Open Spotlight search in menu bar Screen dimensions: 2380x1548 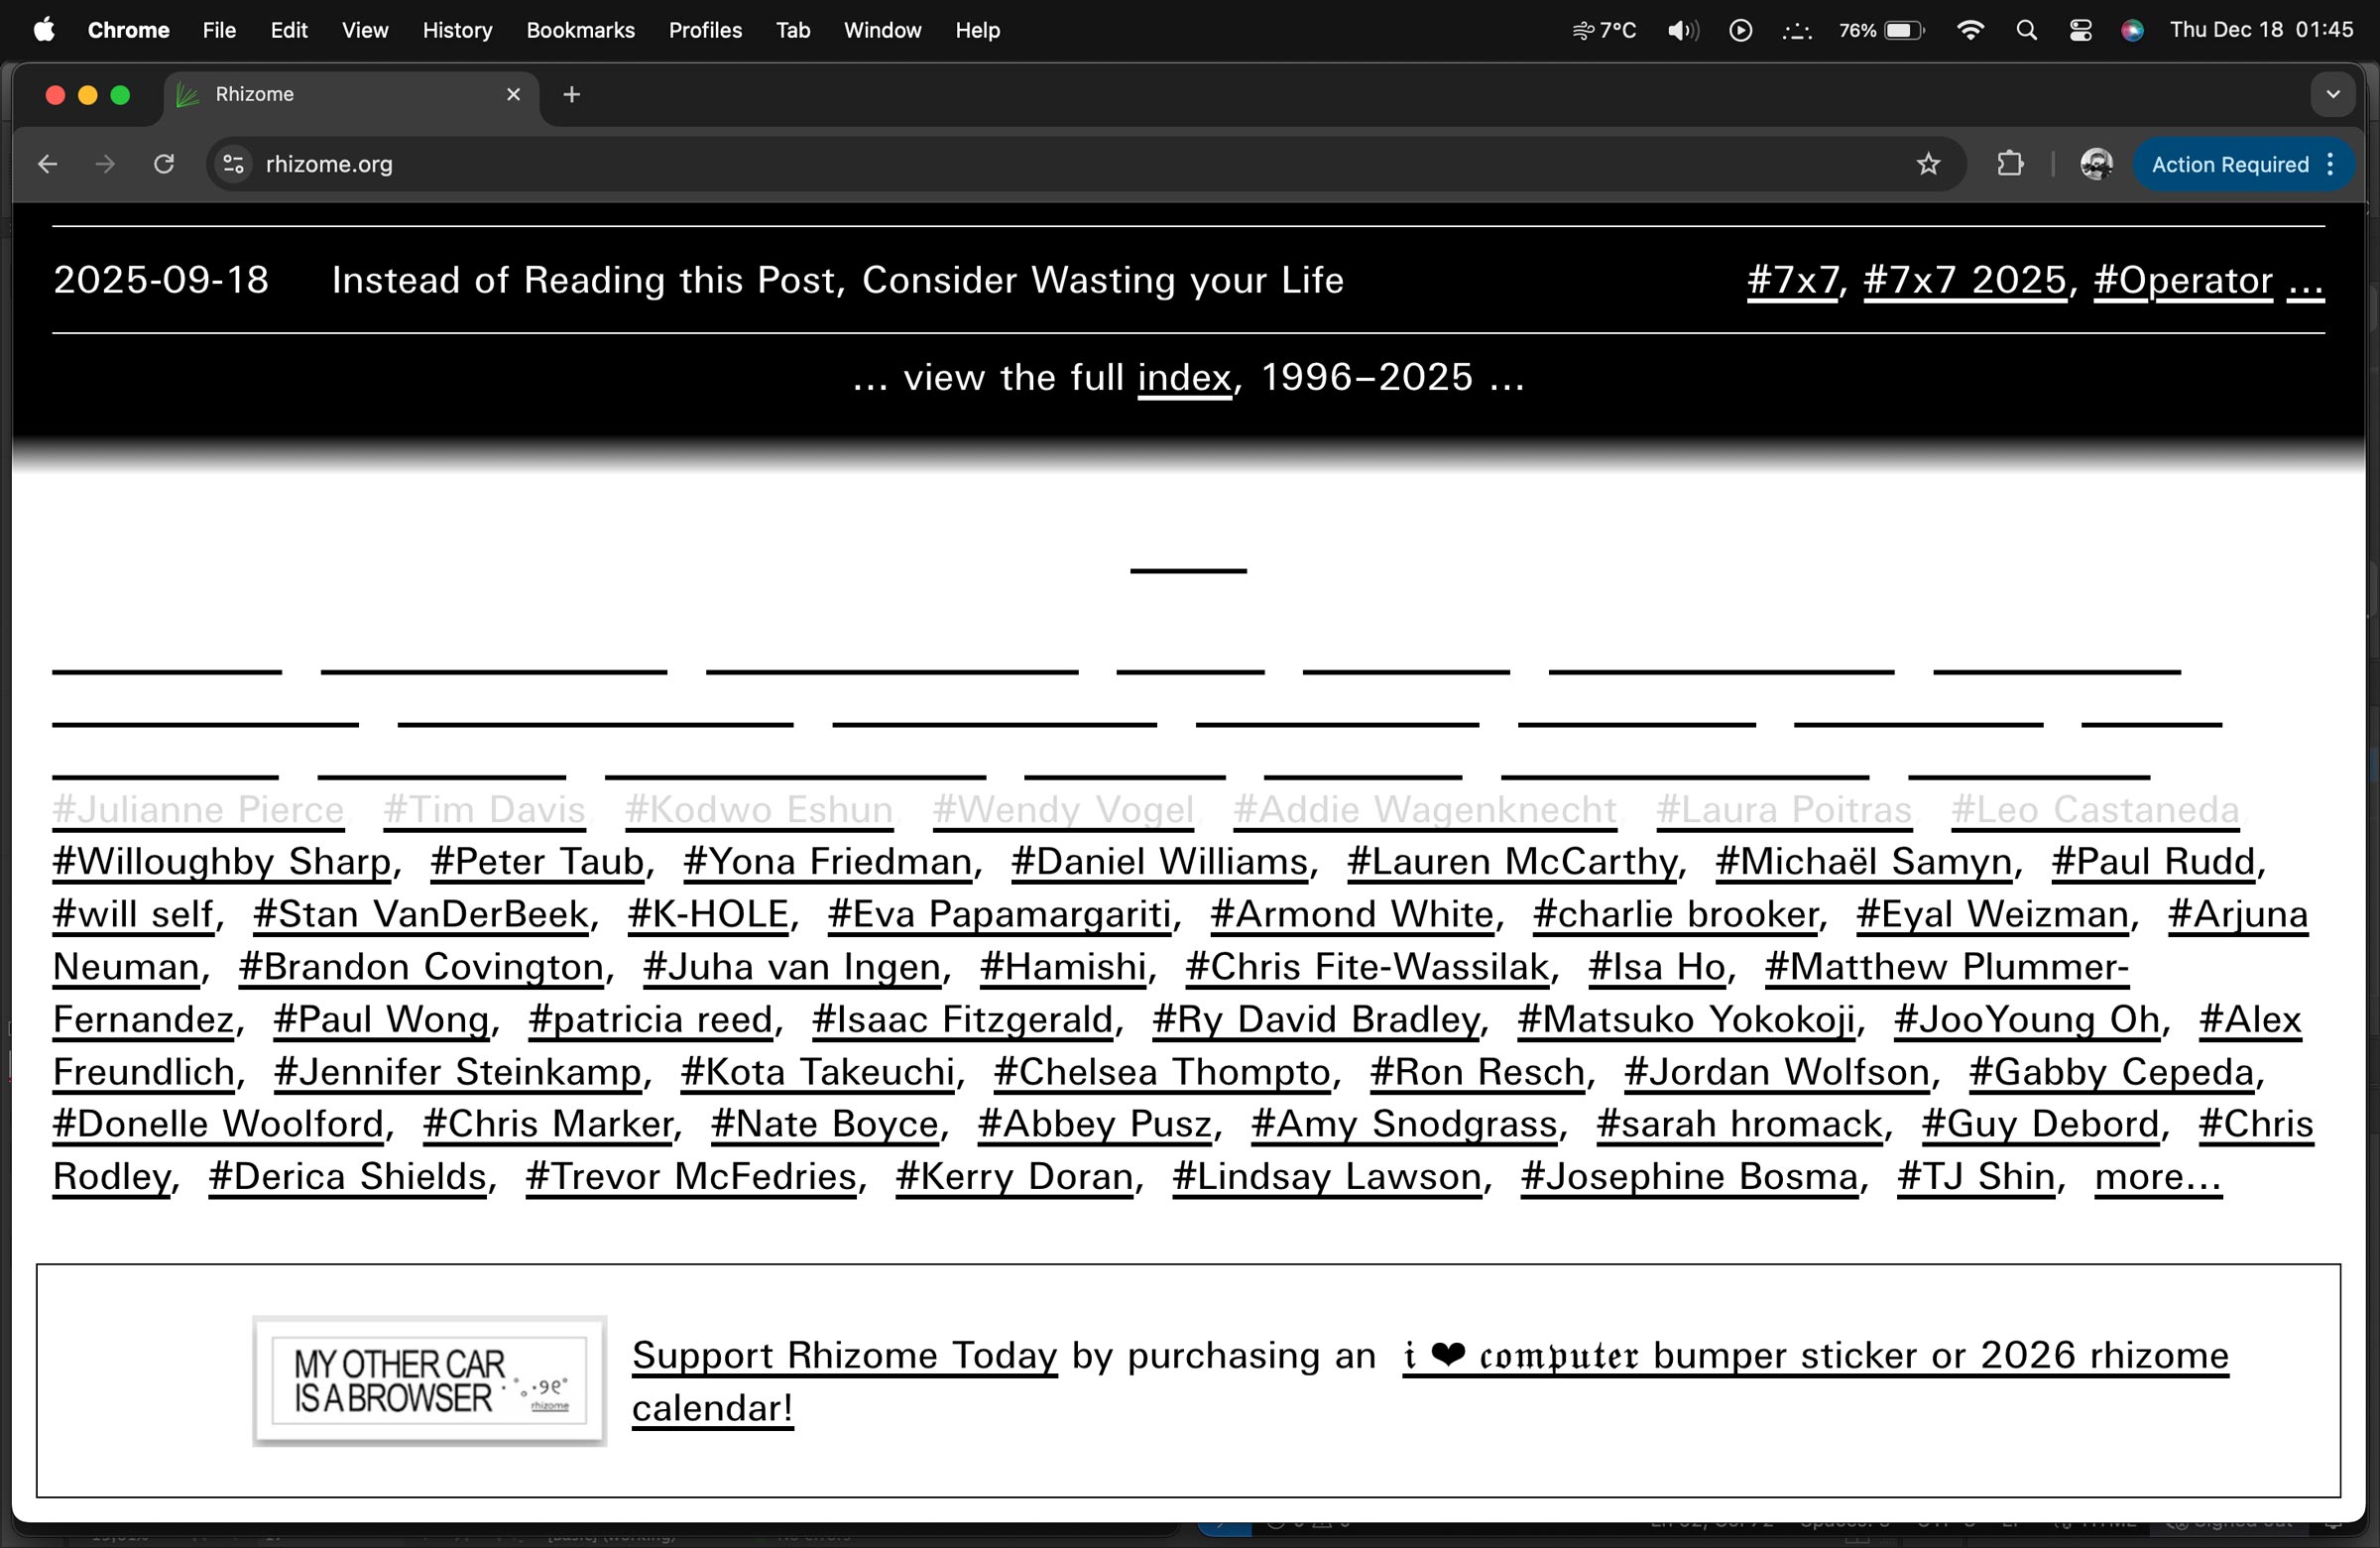click(x=2026, y=30)
